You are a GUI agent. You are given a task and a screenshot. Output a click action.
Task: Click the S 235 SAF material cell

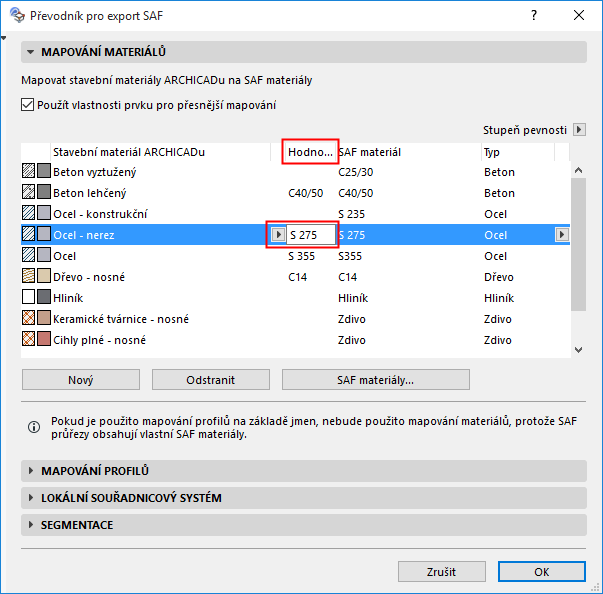point(351,214)
